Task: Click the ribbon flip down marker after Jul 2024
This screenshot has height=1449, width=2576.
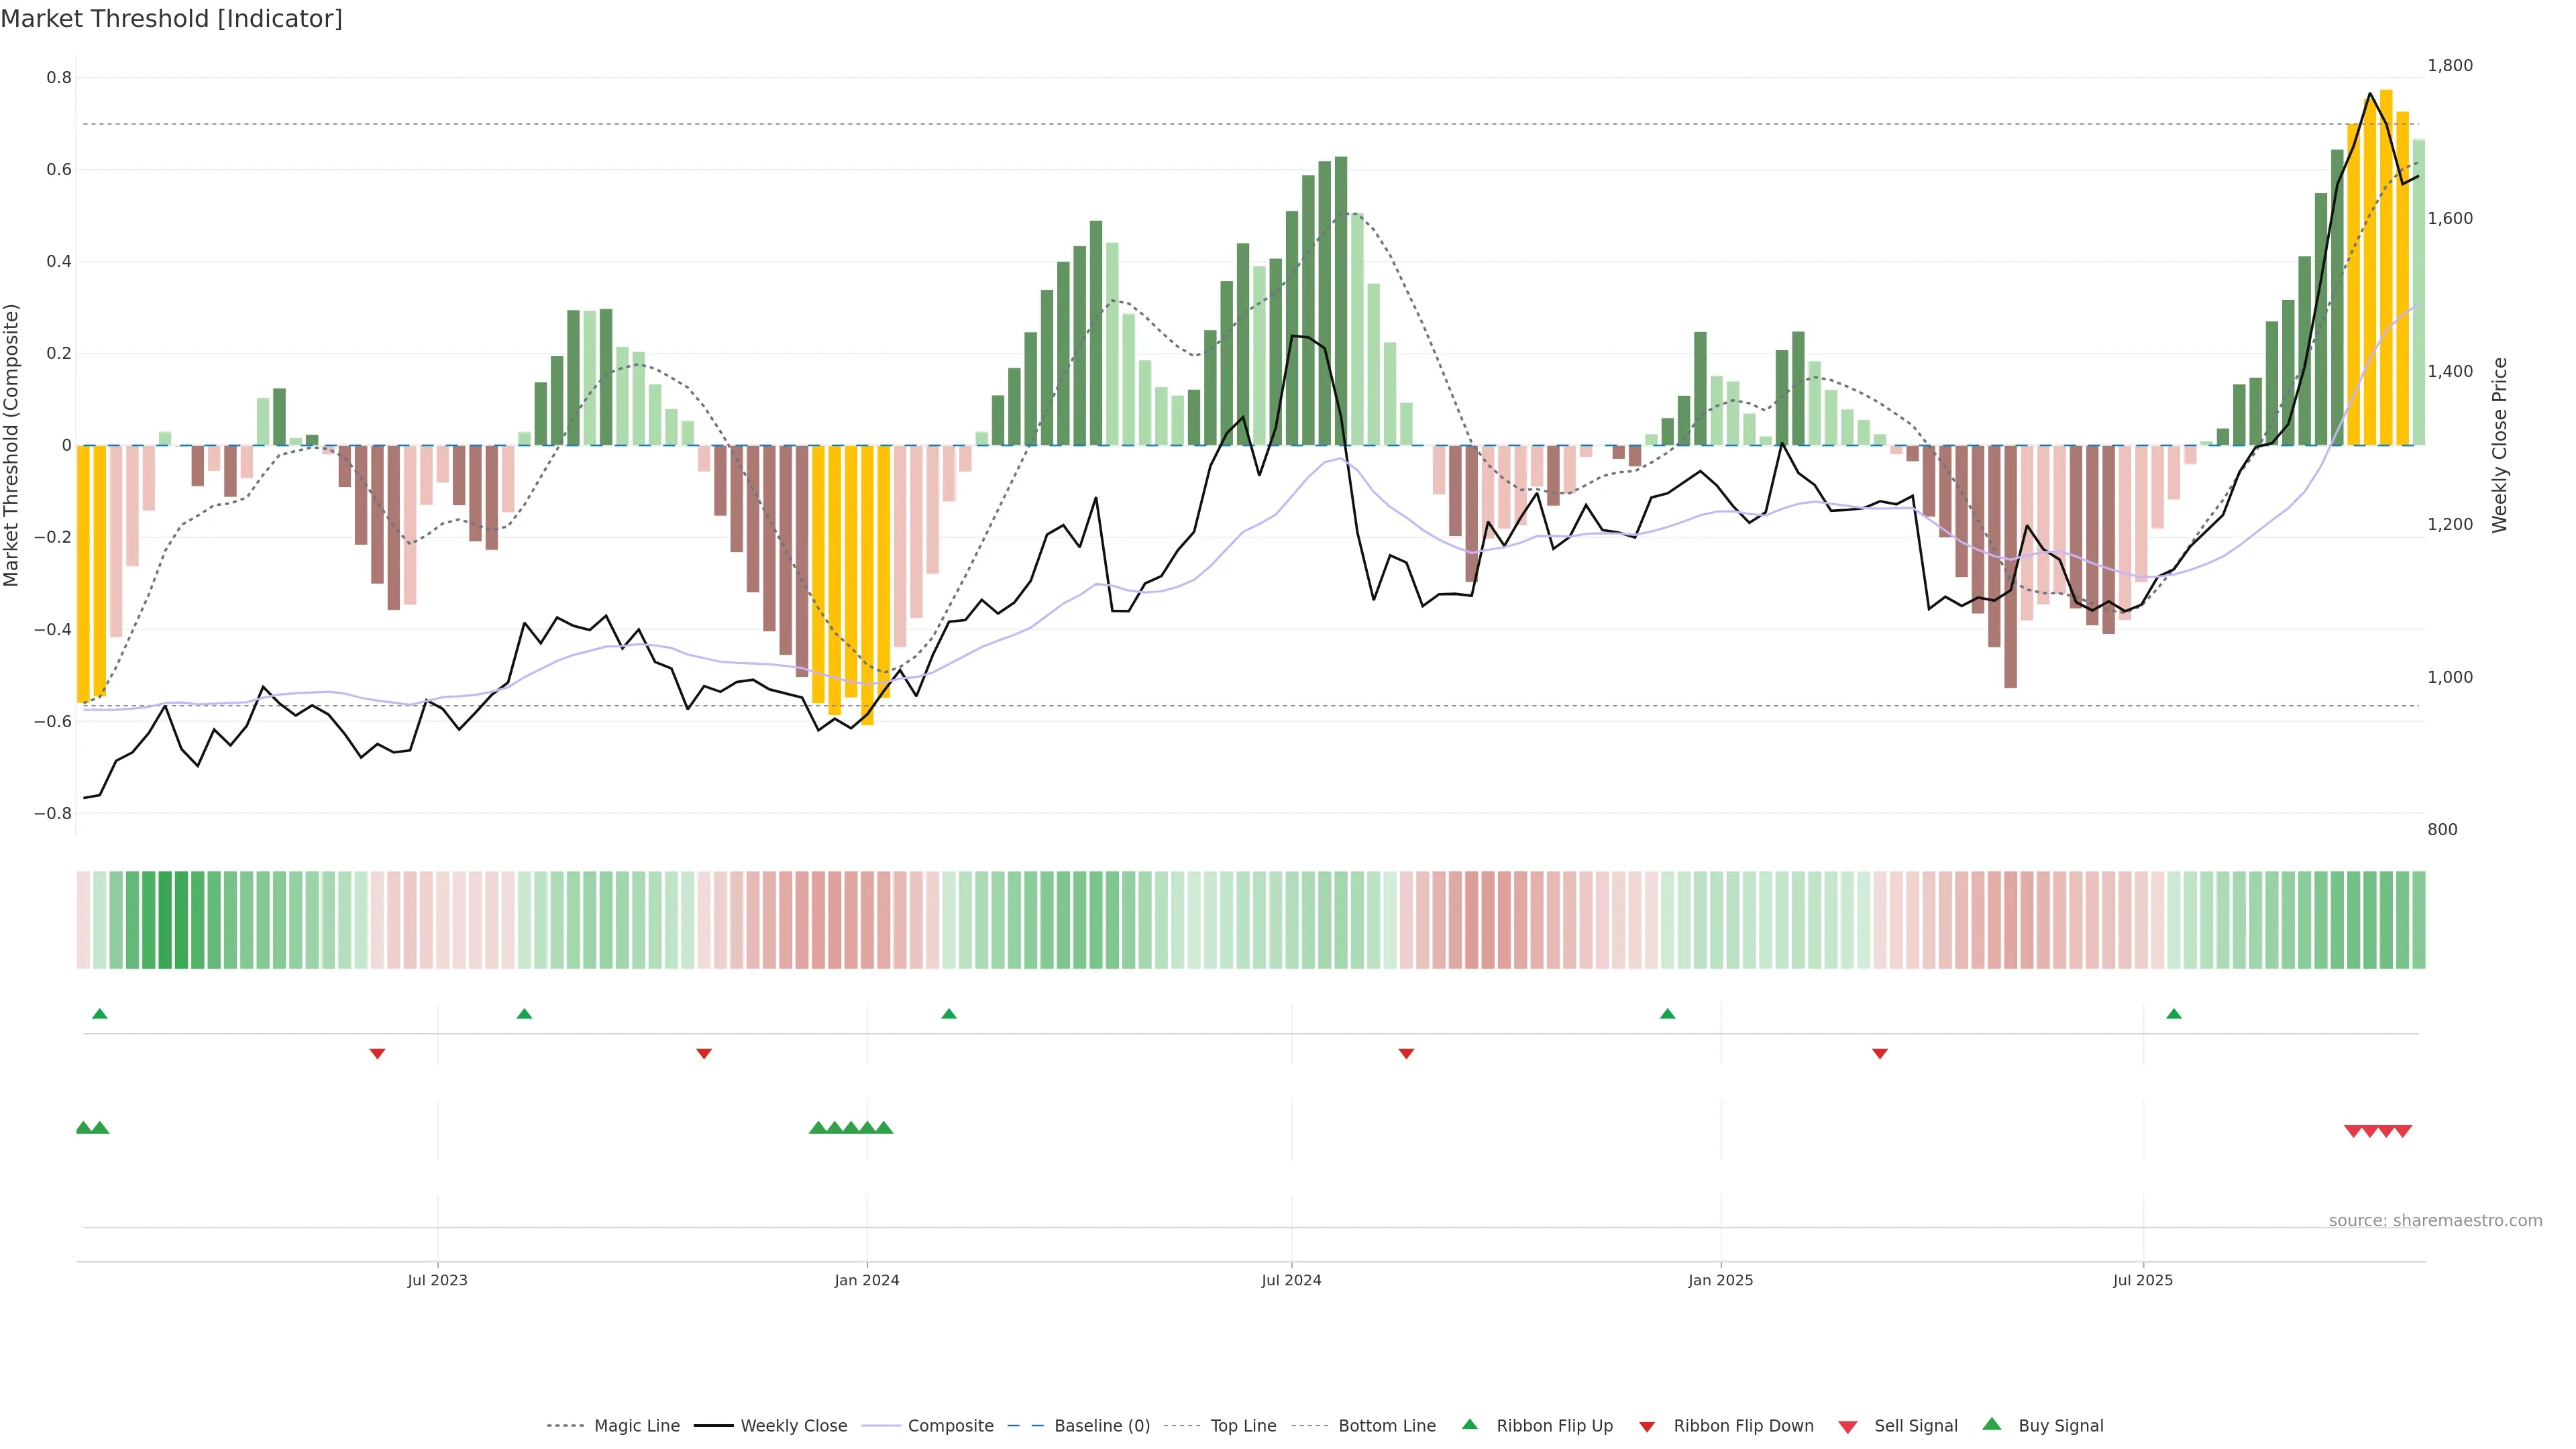Action: (1406, 1054)
